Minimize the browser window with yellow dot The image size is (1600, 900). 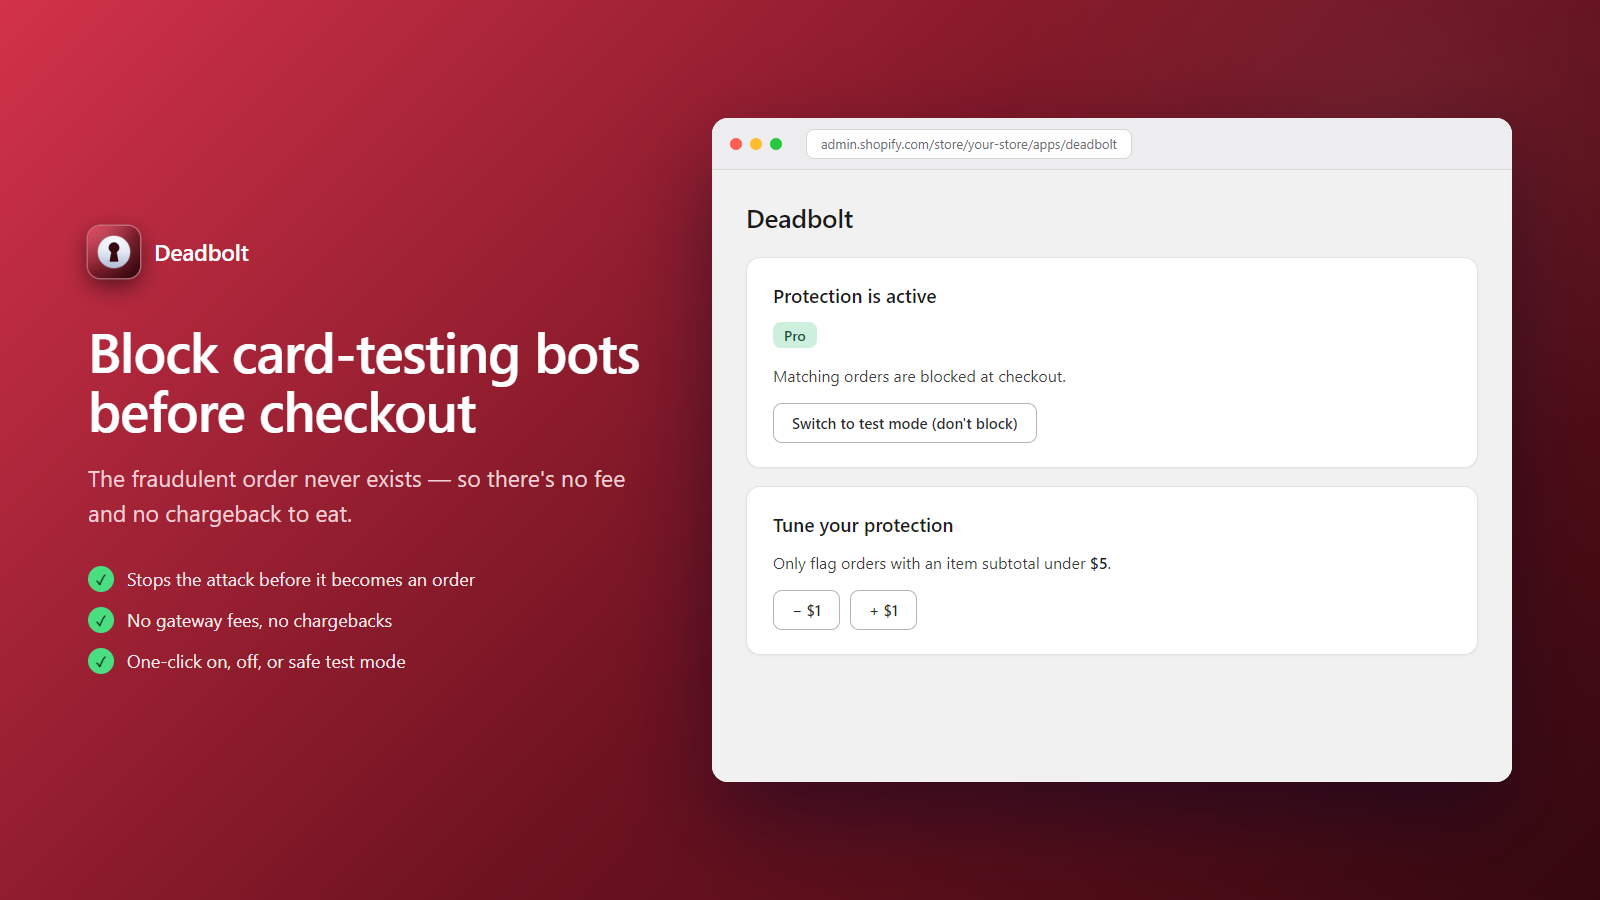756,144
